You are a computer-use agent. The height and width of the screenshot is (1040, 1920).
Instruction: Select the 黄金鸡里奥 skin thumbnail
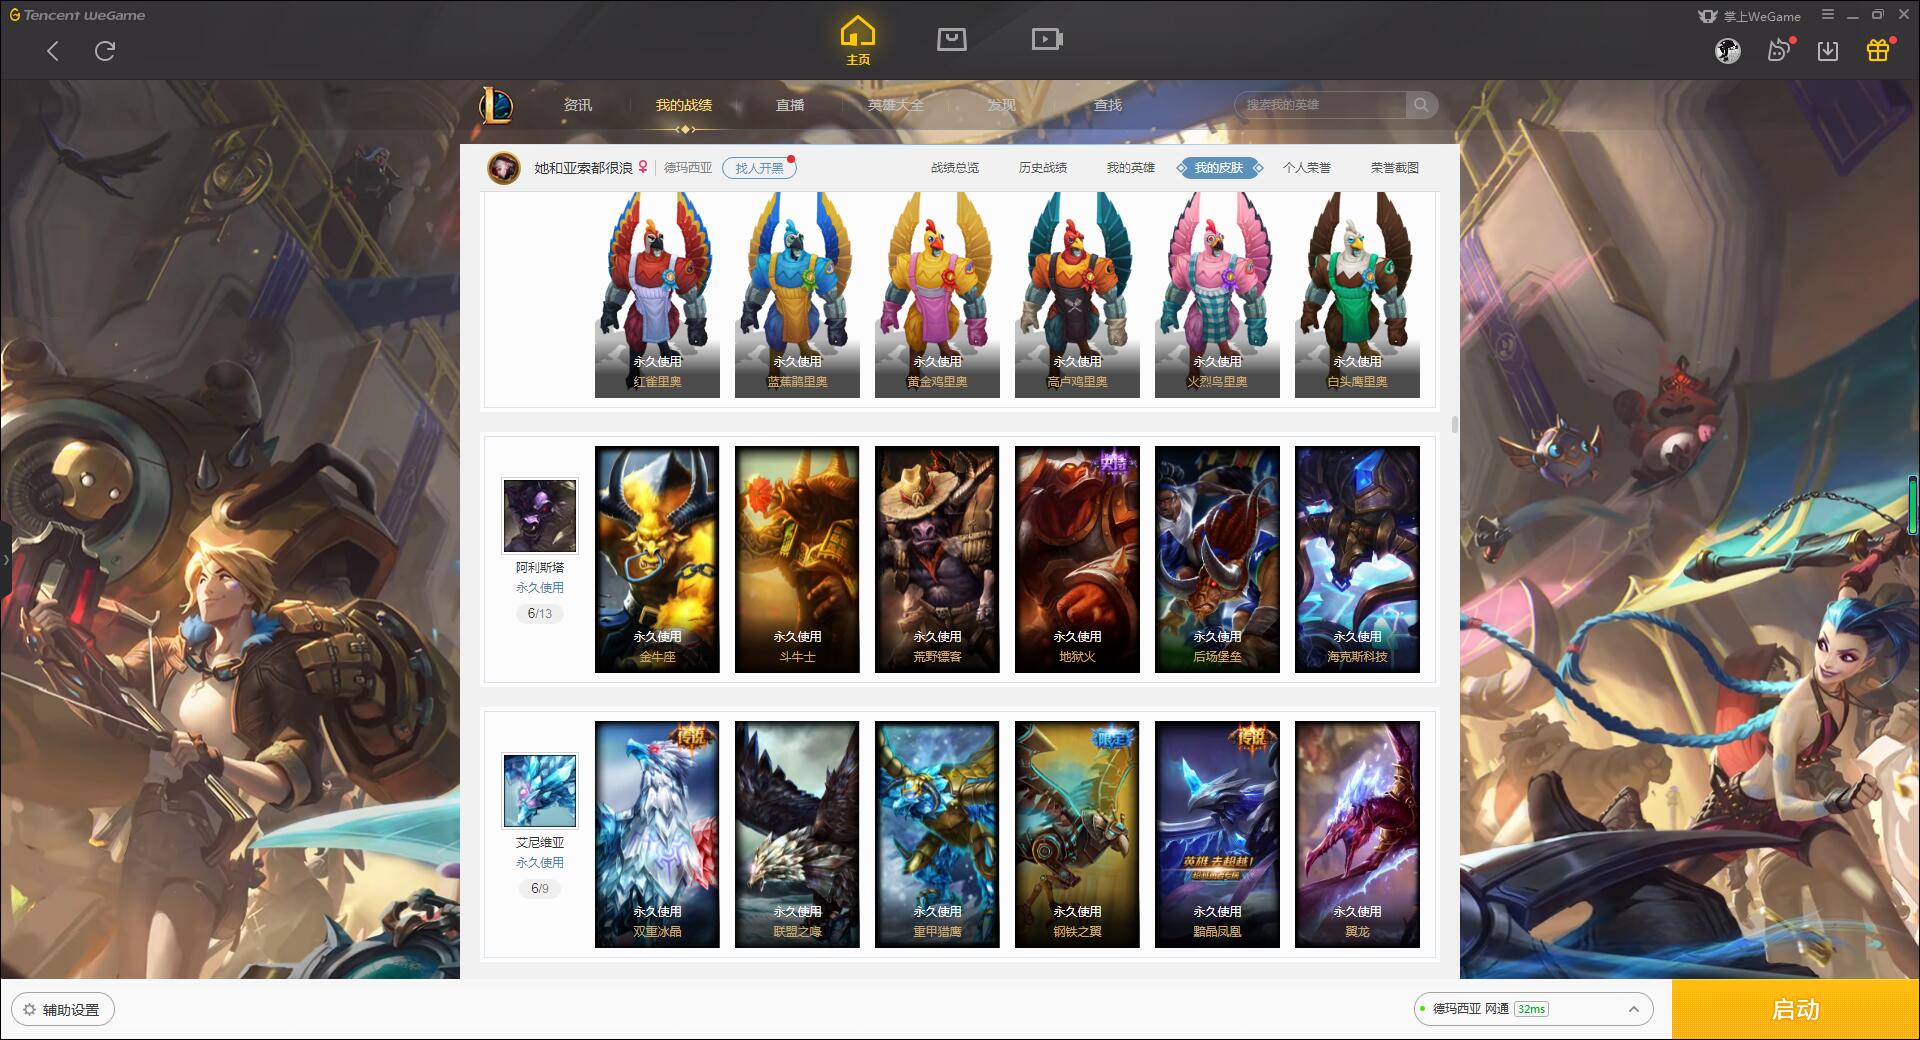click(x=937, y=295)
